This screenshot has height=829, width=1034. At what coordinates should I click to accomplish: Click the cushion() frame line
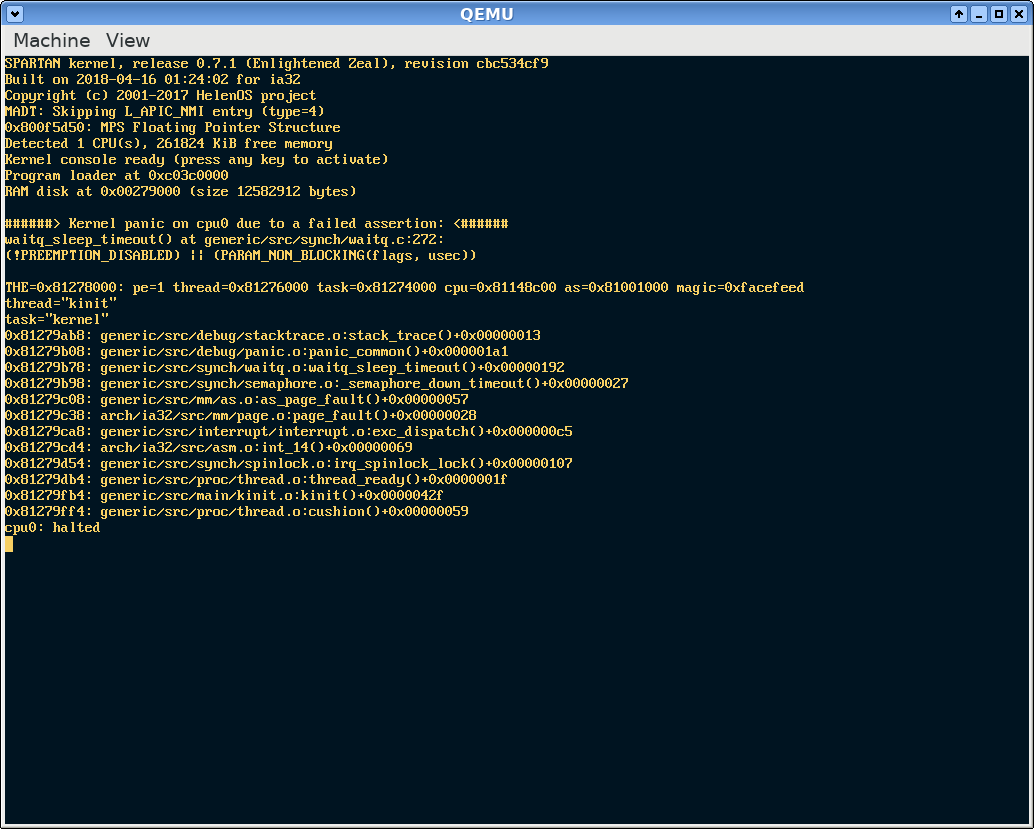click(236, 511)
